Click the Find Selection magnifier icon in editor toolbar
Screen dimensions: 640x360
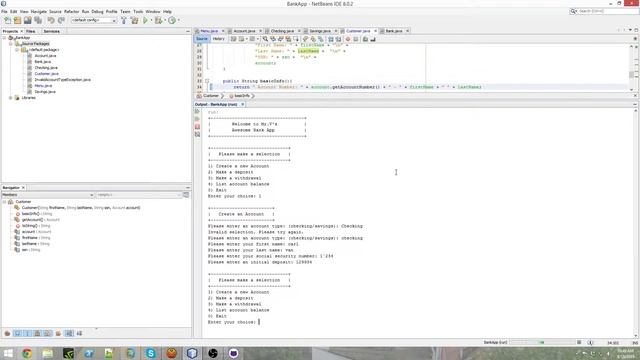point(265,39)
